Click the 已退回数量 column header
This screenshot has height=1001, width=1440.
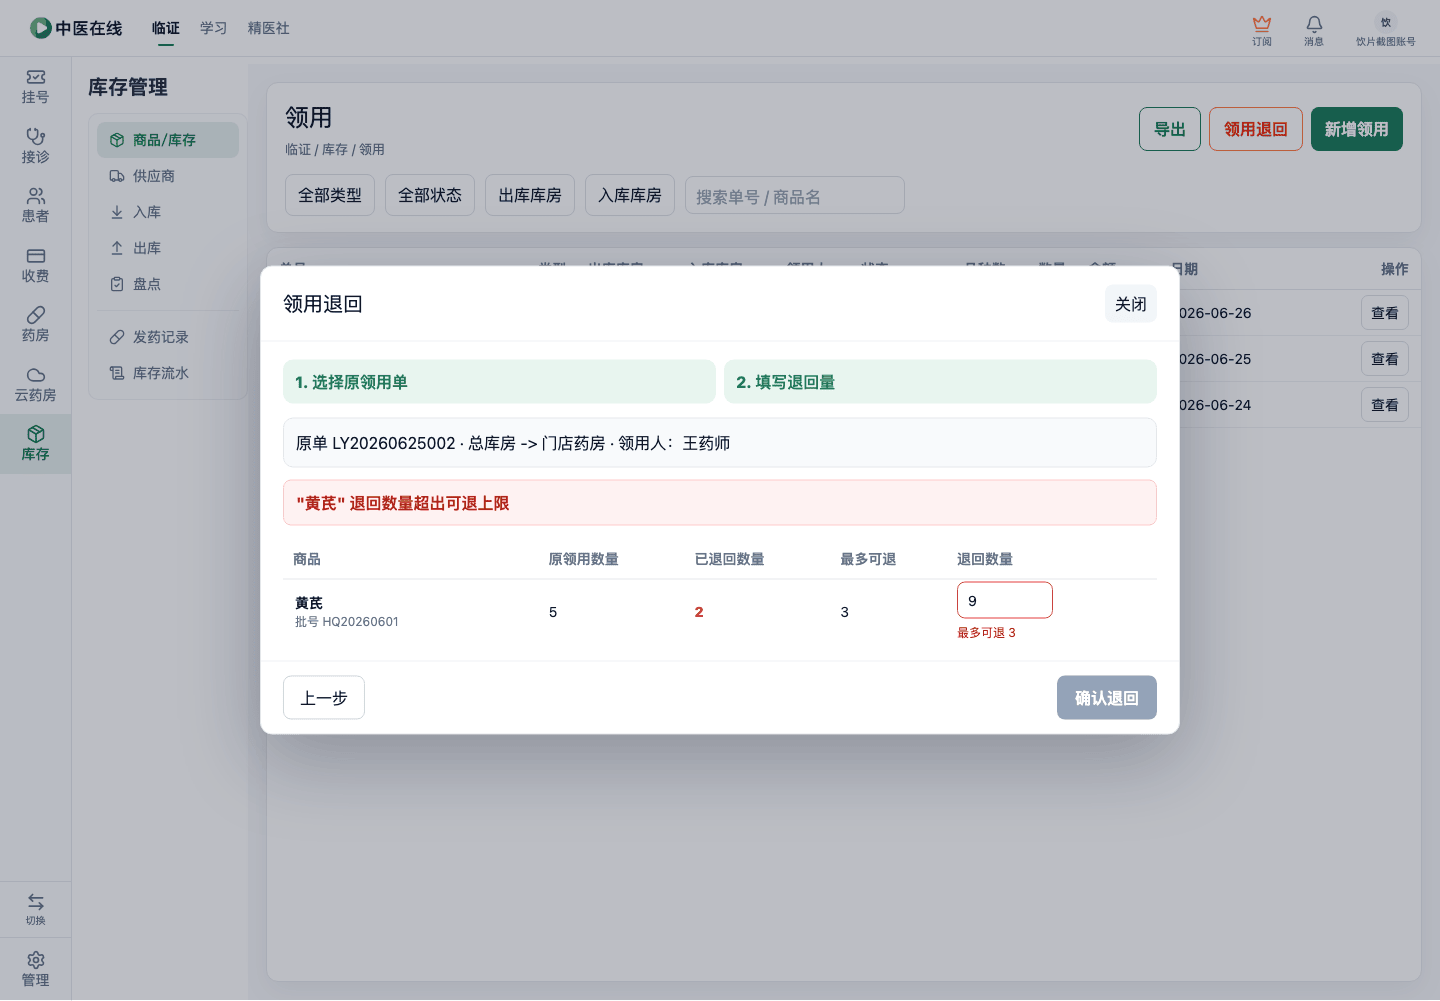(730, 559)
